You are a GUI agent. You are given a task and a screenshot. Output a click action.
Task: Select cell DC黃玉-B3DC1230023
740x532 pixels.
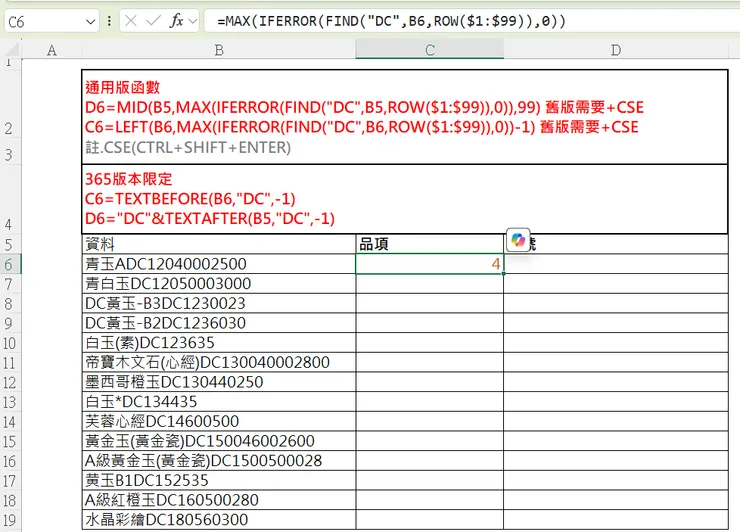pos(219,303)
